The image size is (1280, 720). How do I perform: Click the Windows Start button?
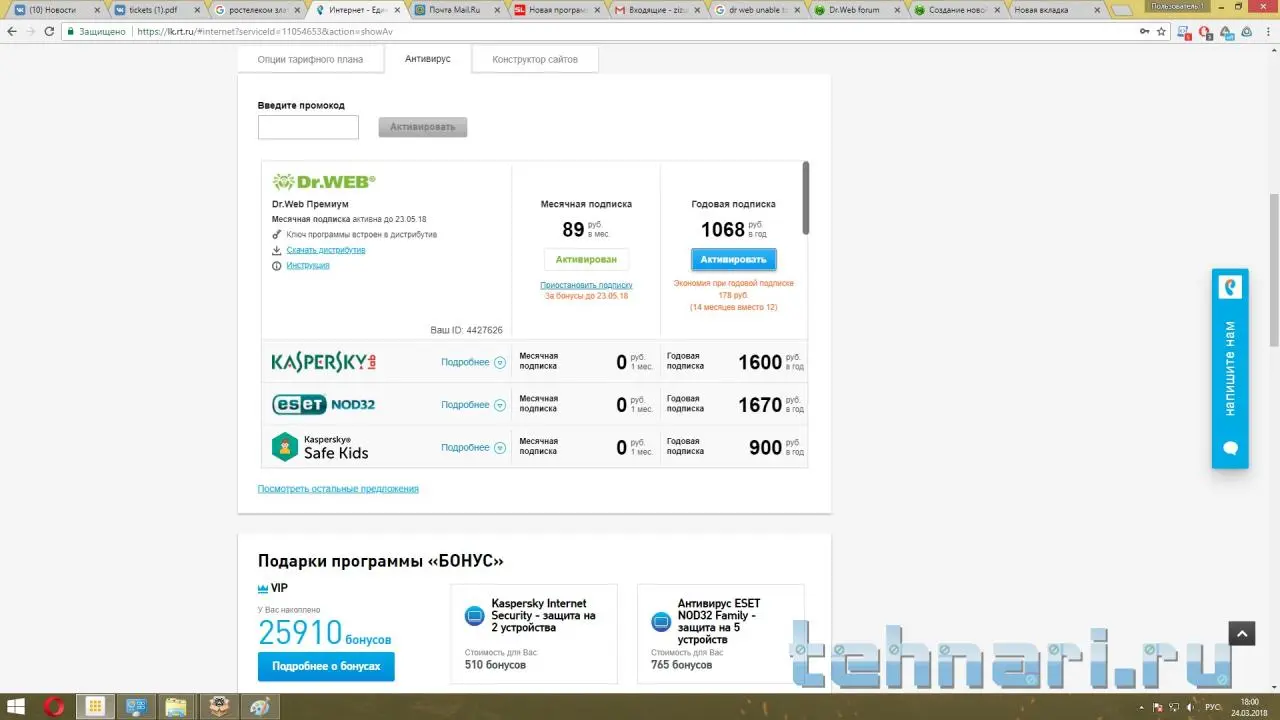pyautogui.click(x=18, y=707)
